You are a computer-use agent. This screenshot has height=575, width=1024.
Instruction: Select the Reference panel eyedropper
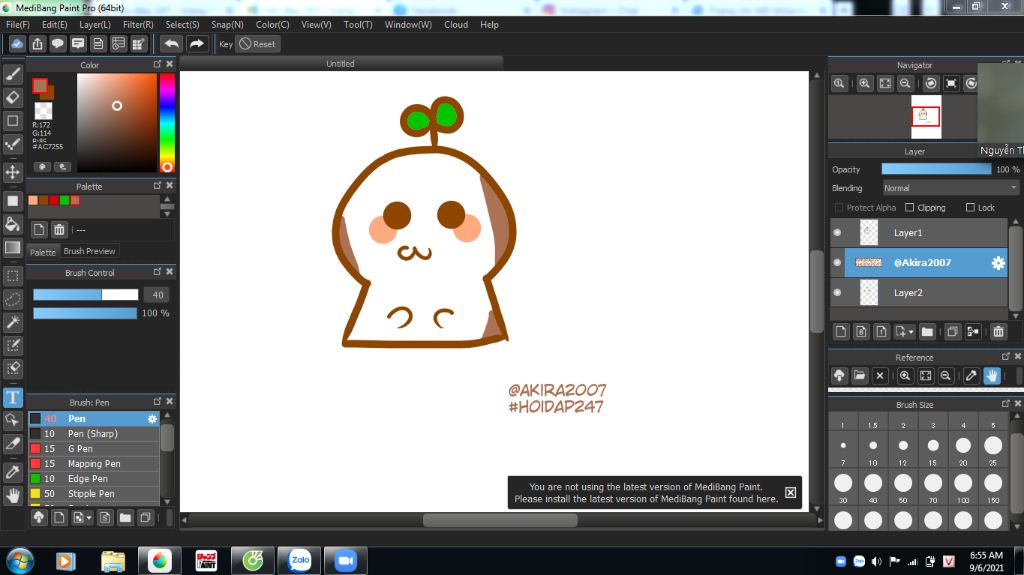[x=971, y=376]
